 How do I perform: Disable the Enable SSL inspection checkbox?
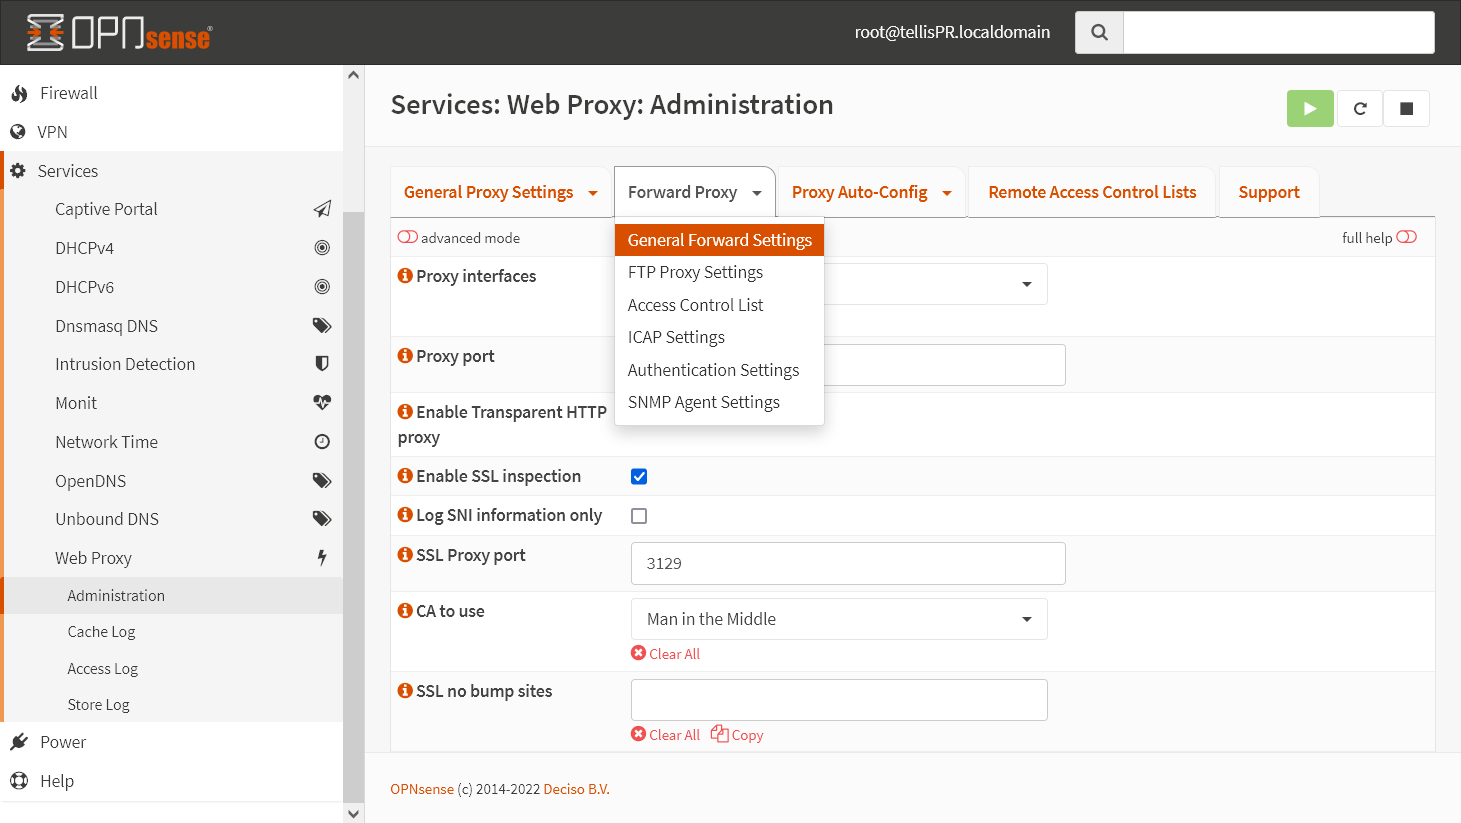tap(639, 476)
